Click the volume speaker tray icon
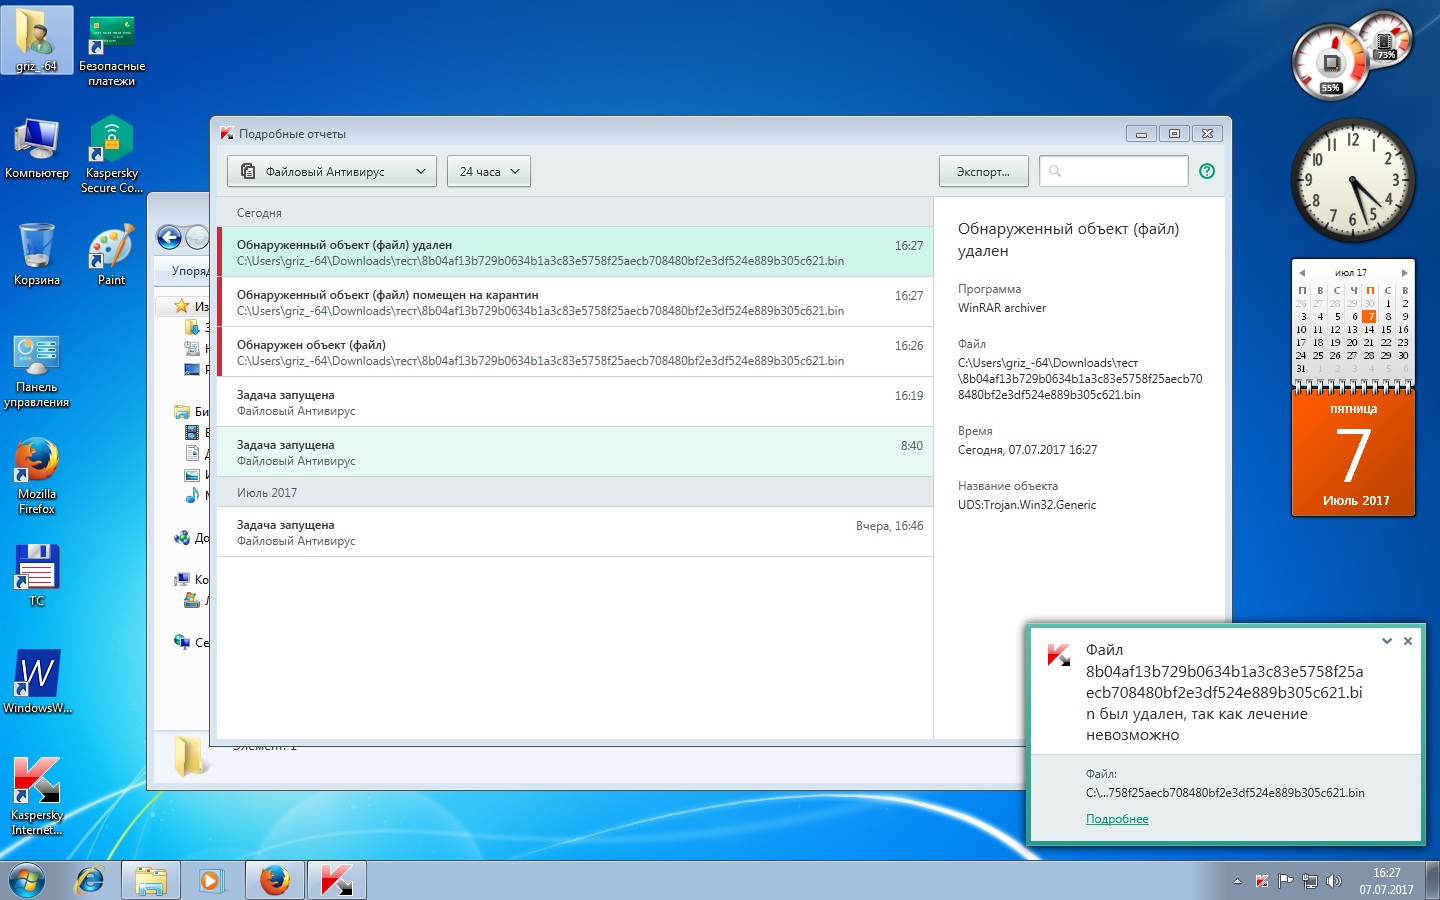The height and width of the screenshot is (900, 1440). pos(1333,881)
